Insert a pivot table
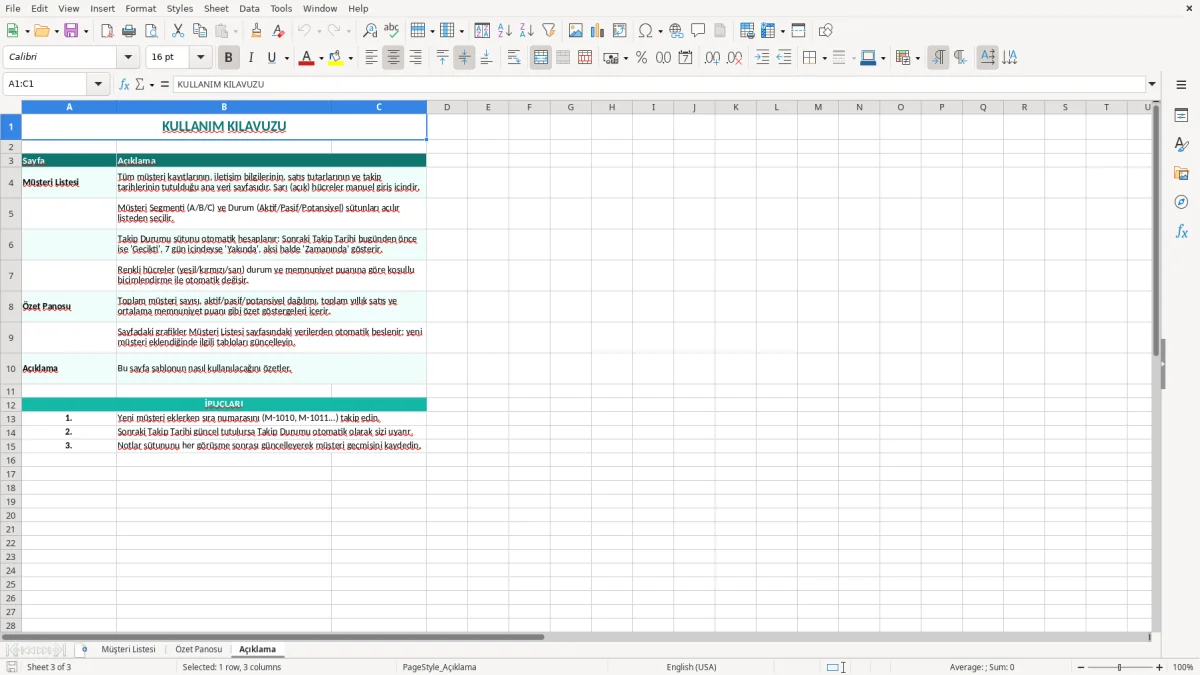This screenshot has height=675, width=1200. (x=620, y=31)
